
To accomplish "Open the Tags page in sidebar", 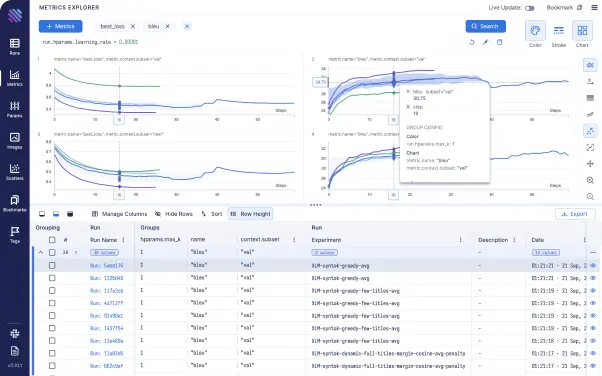I will click(15, 234).
